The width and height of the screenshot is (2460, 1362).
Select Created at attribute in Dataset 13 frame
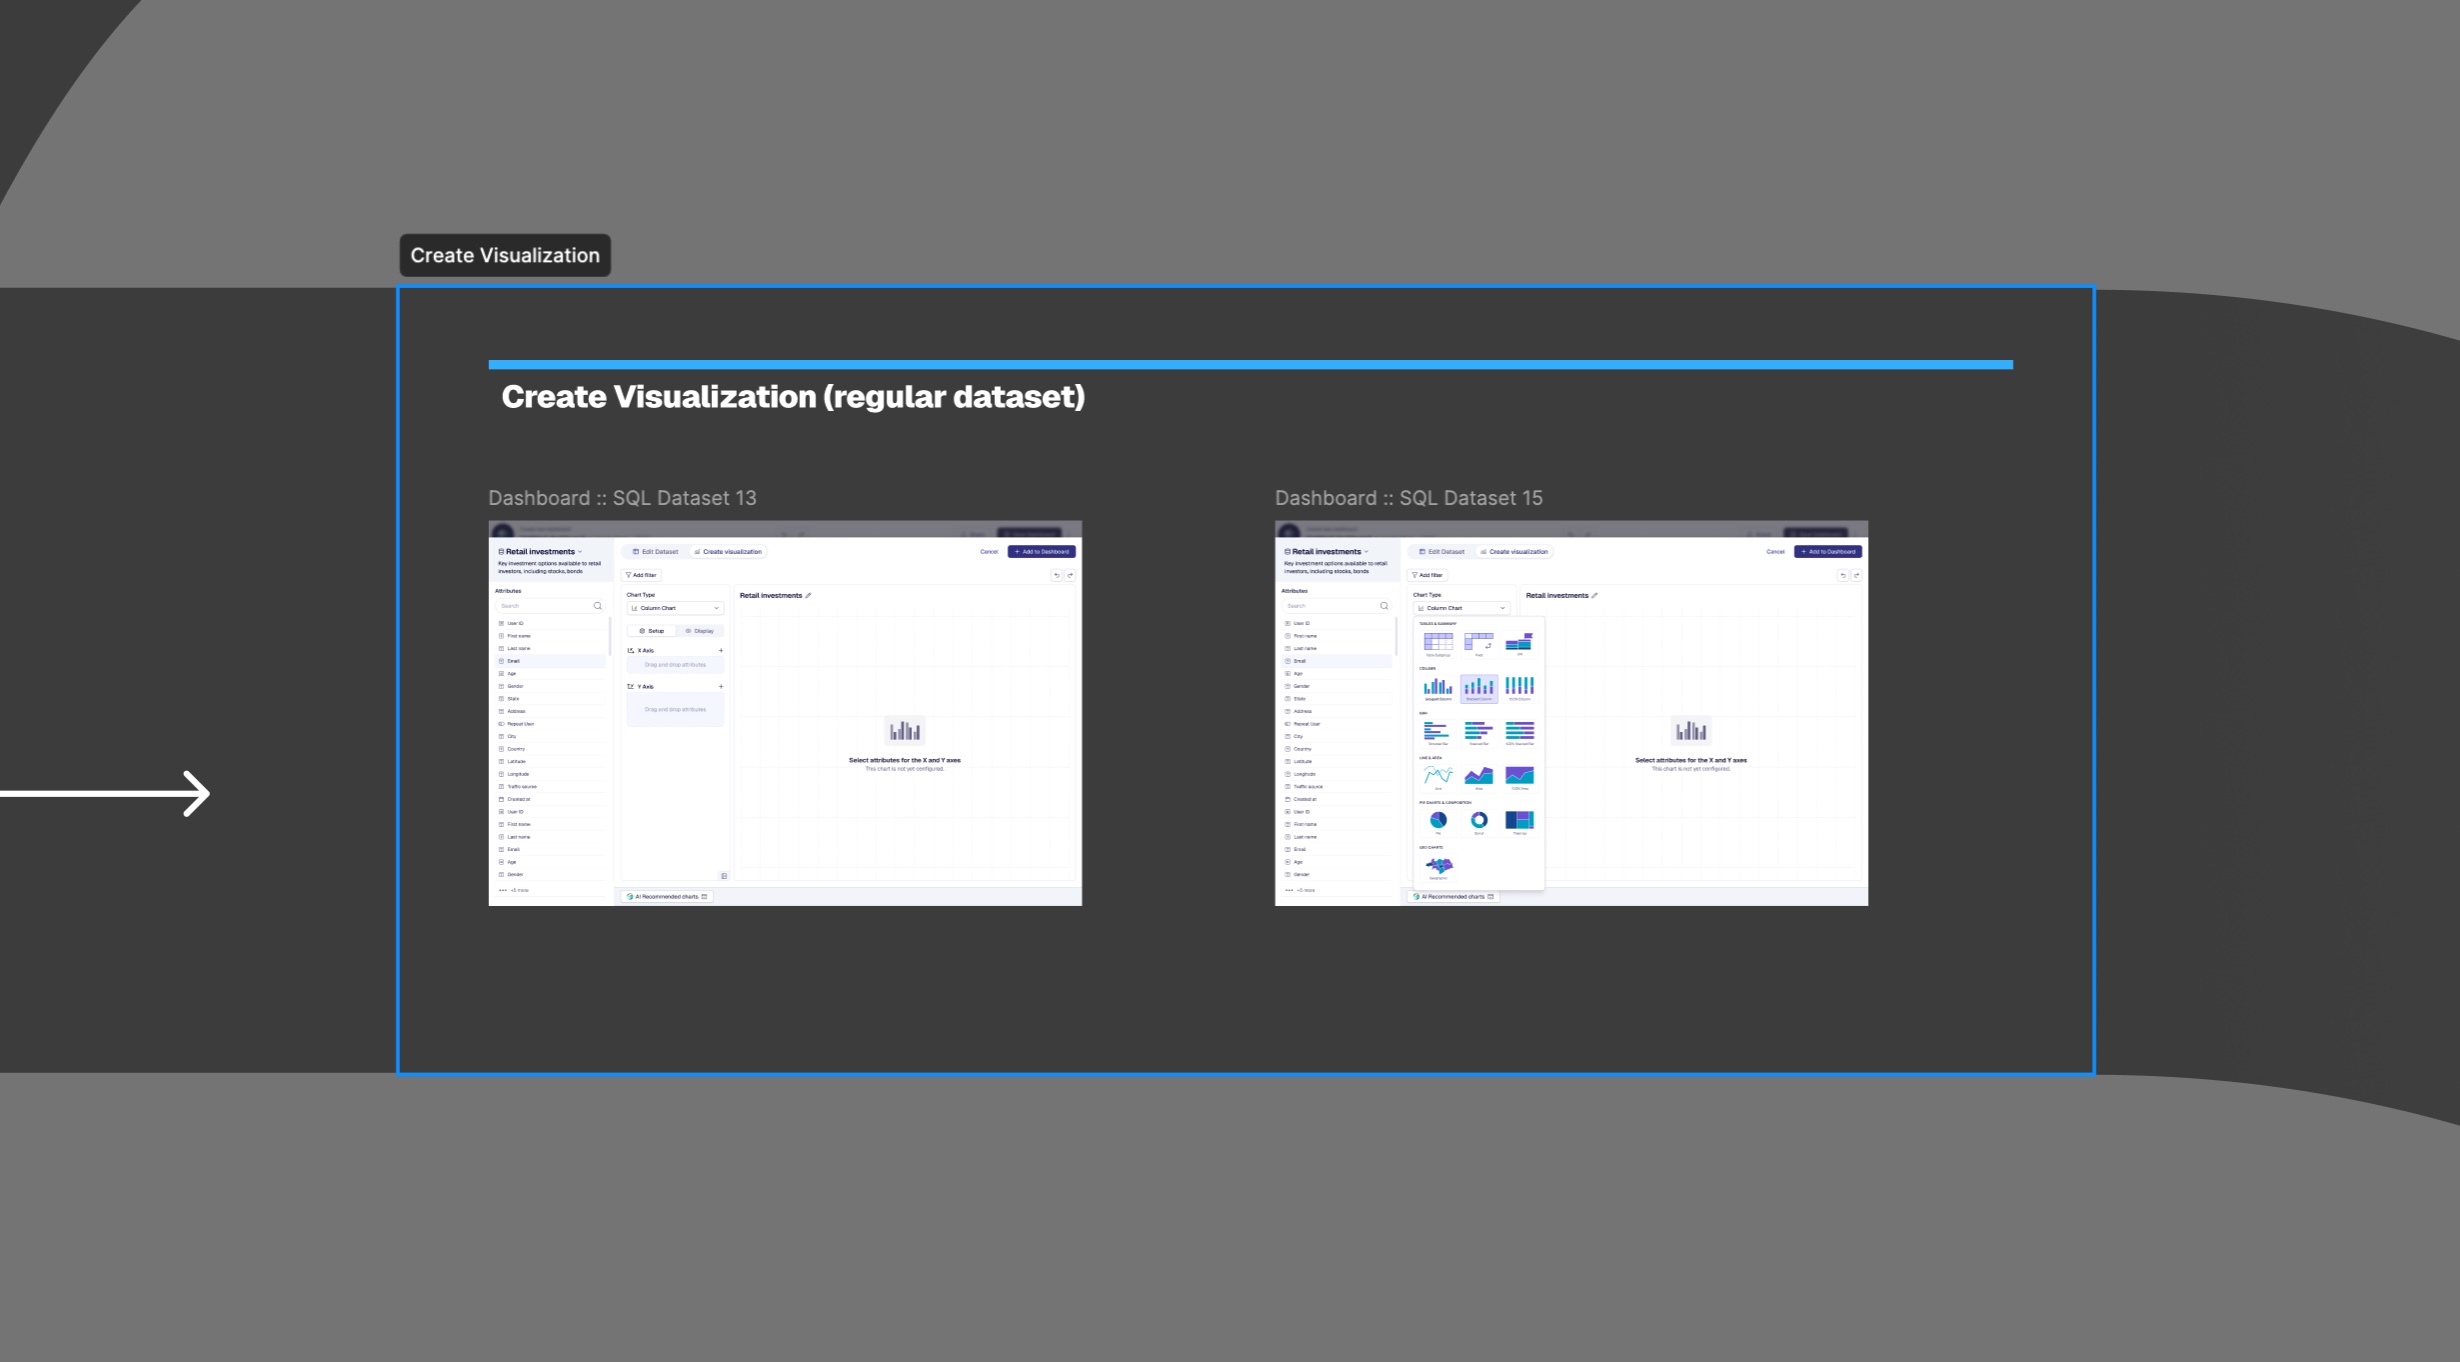(x=551, y=799)
